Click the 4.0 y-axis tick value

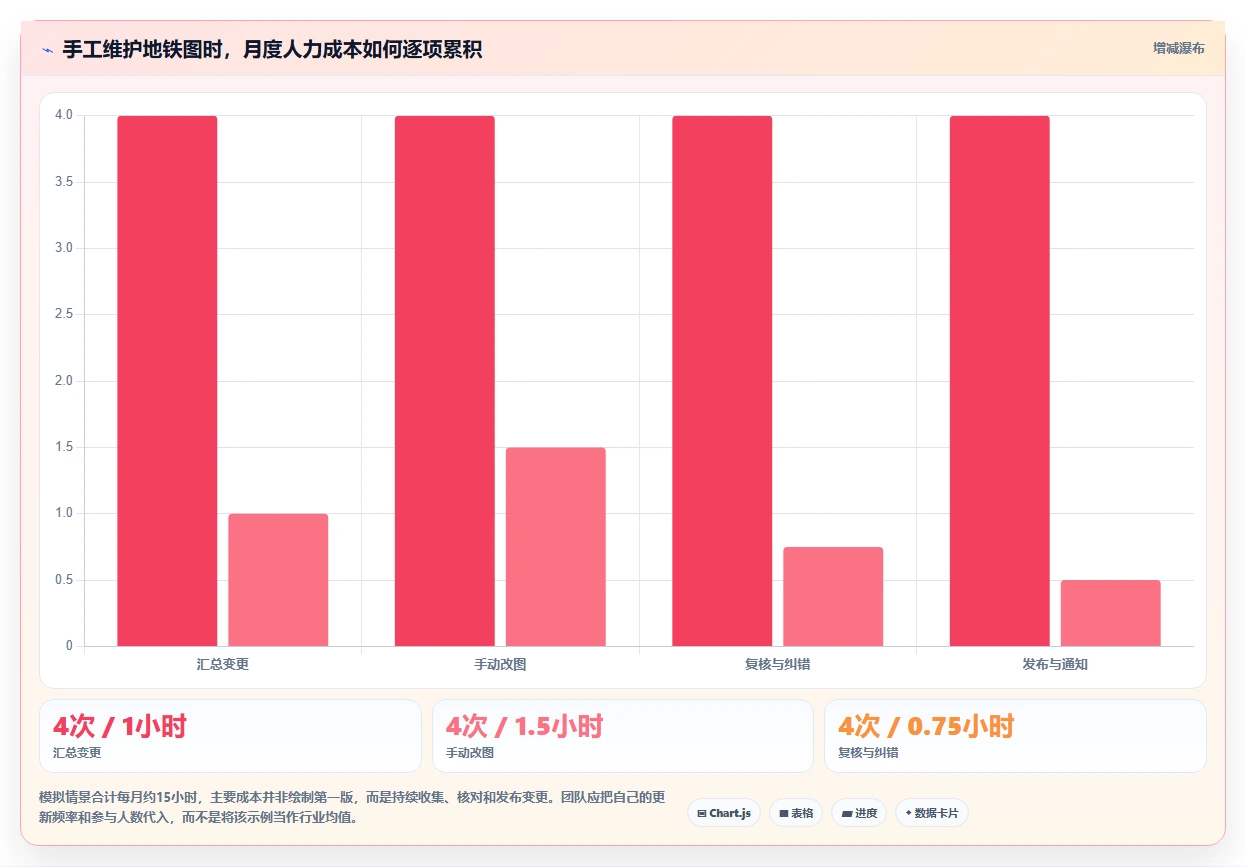tap(64, 115)
